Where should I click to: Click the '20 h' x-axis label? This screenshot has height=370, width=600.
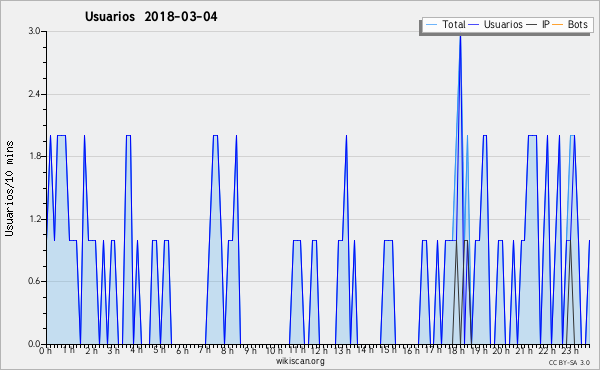point(501,351)
